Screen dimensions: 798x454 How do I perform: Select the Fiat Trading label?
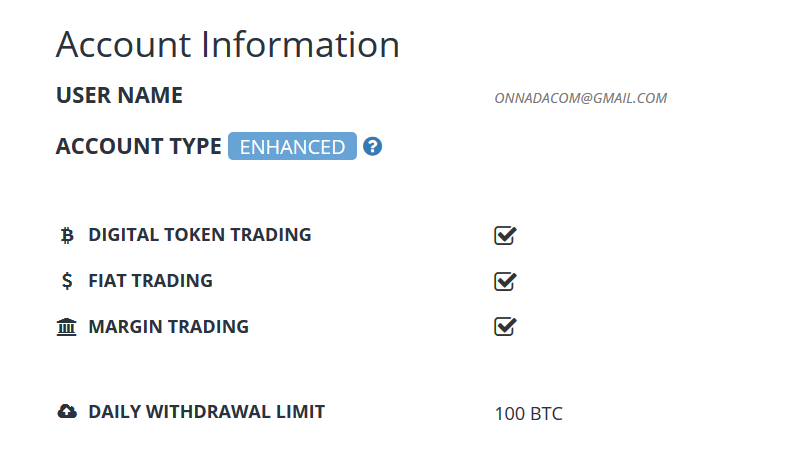[150, 281]
